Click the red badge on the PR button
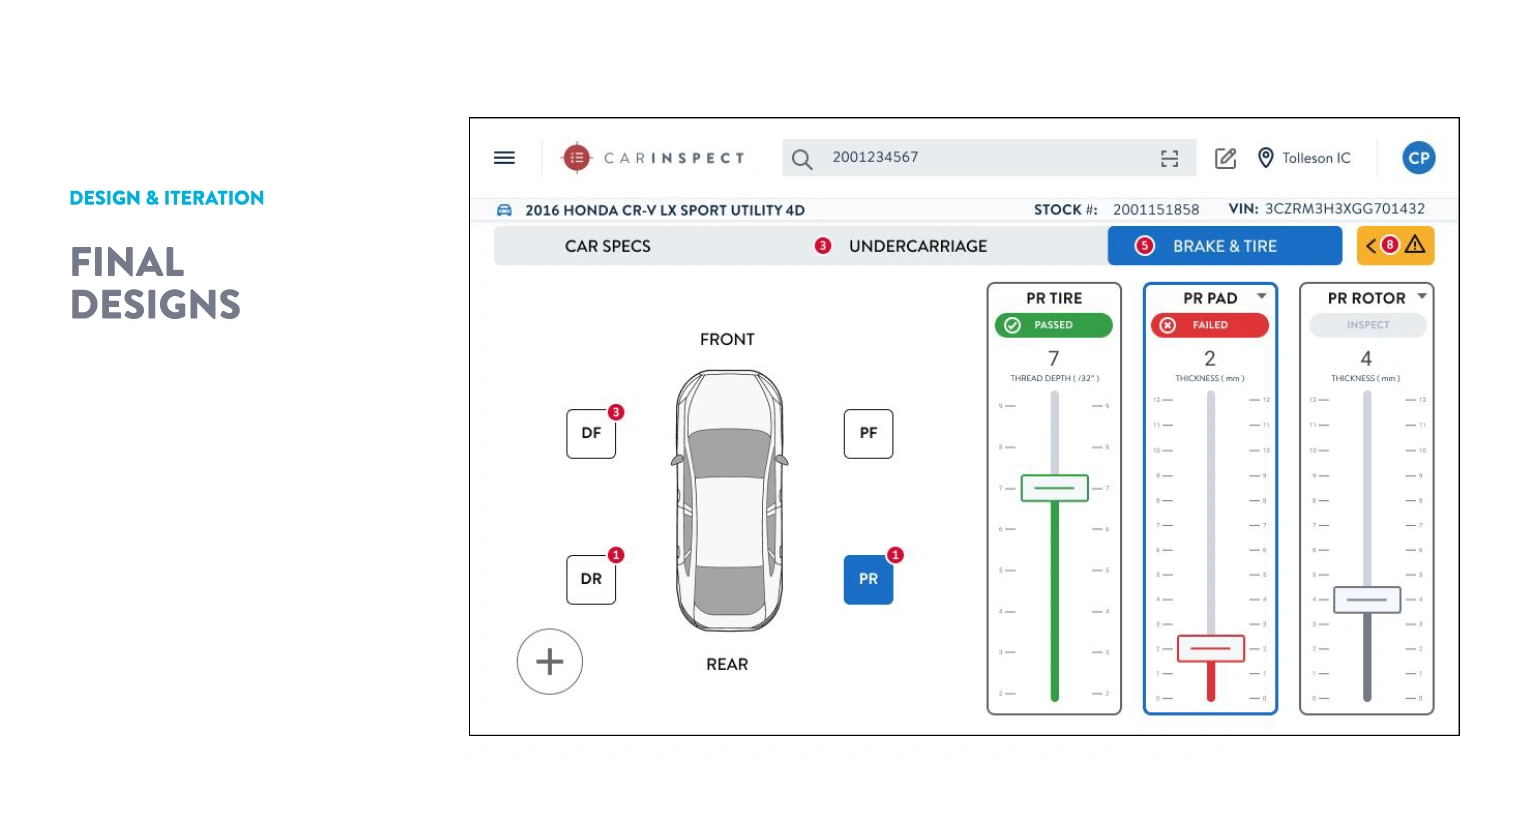The width and height of the screenshot is (1526, 831). pos(895,555)
